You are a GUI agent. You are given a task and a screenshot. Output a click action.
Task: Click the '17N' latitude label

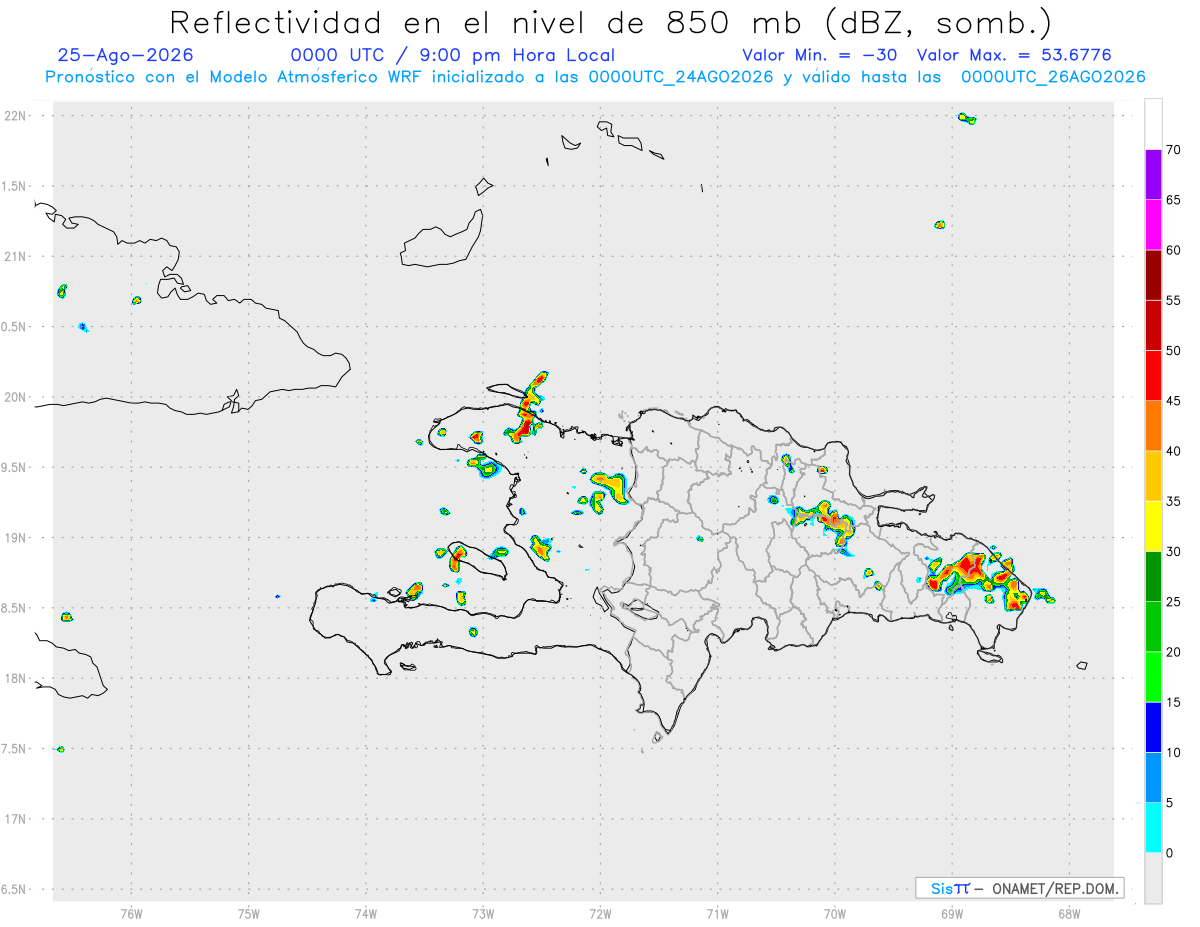pos(15,819)
